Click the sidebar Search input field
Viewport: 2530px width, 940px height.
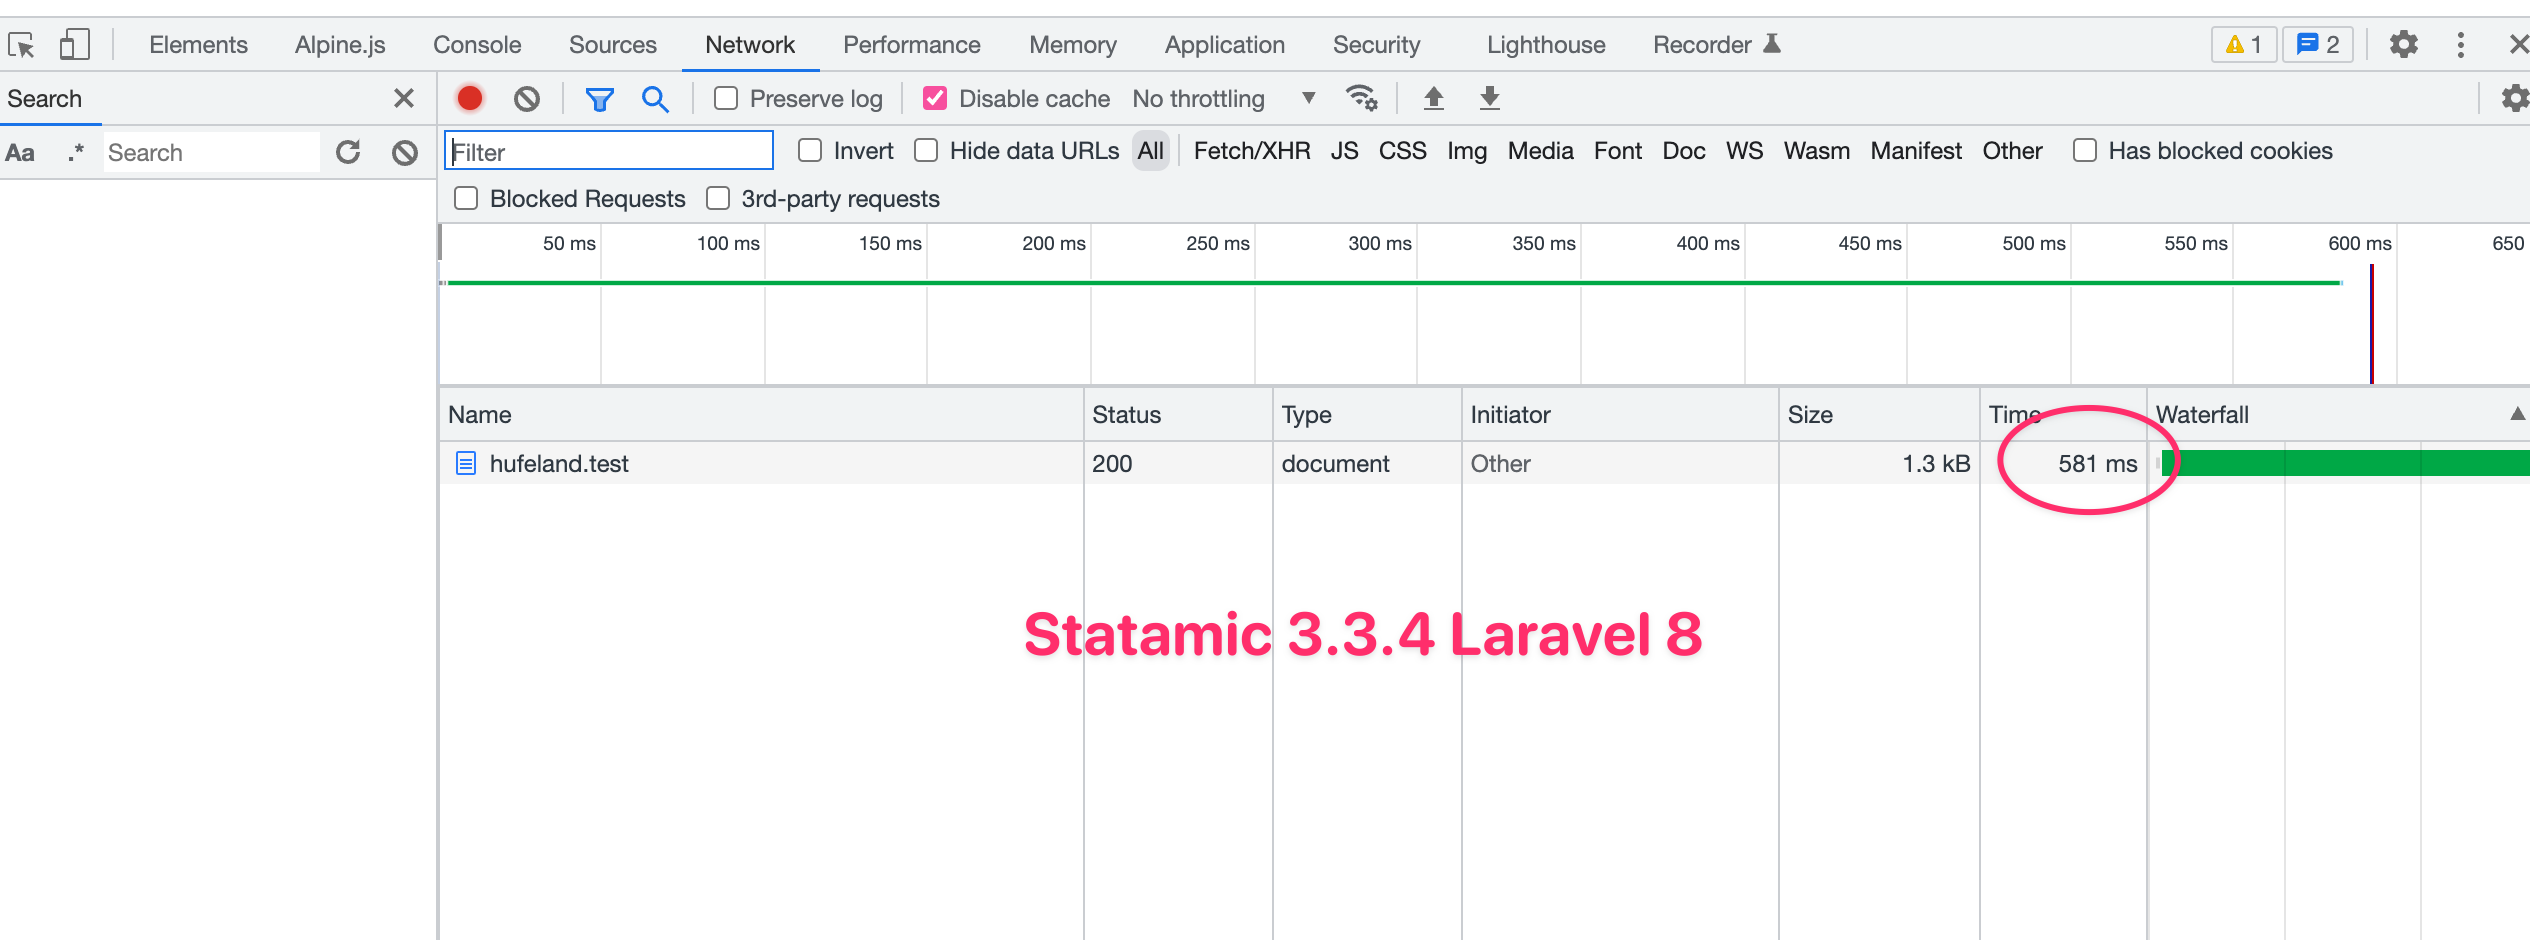212,152
